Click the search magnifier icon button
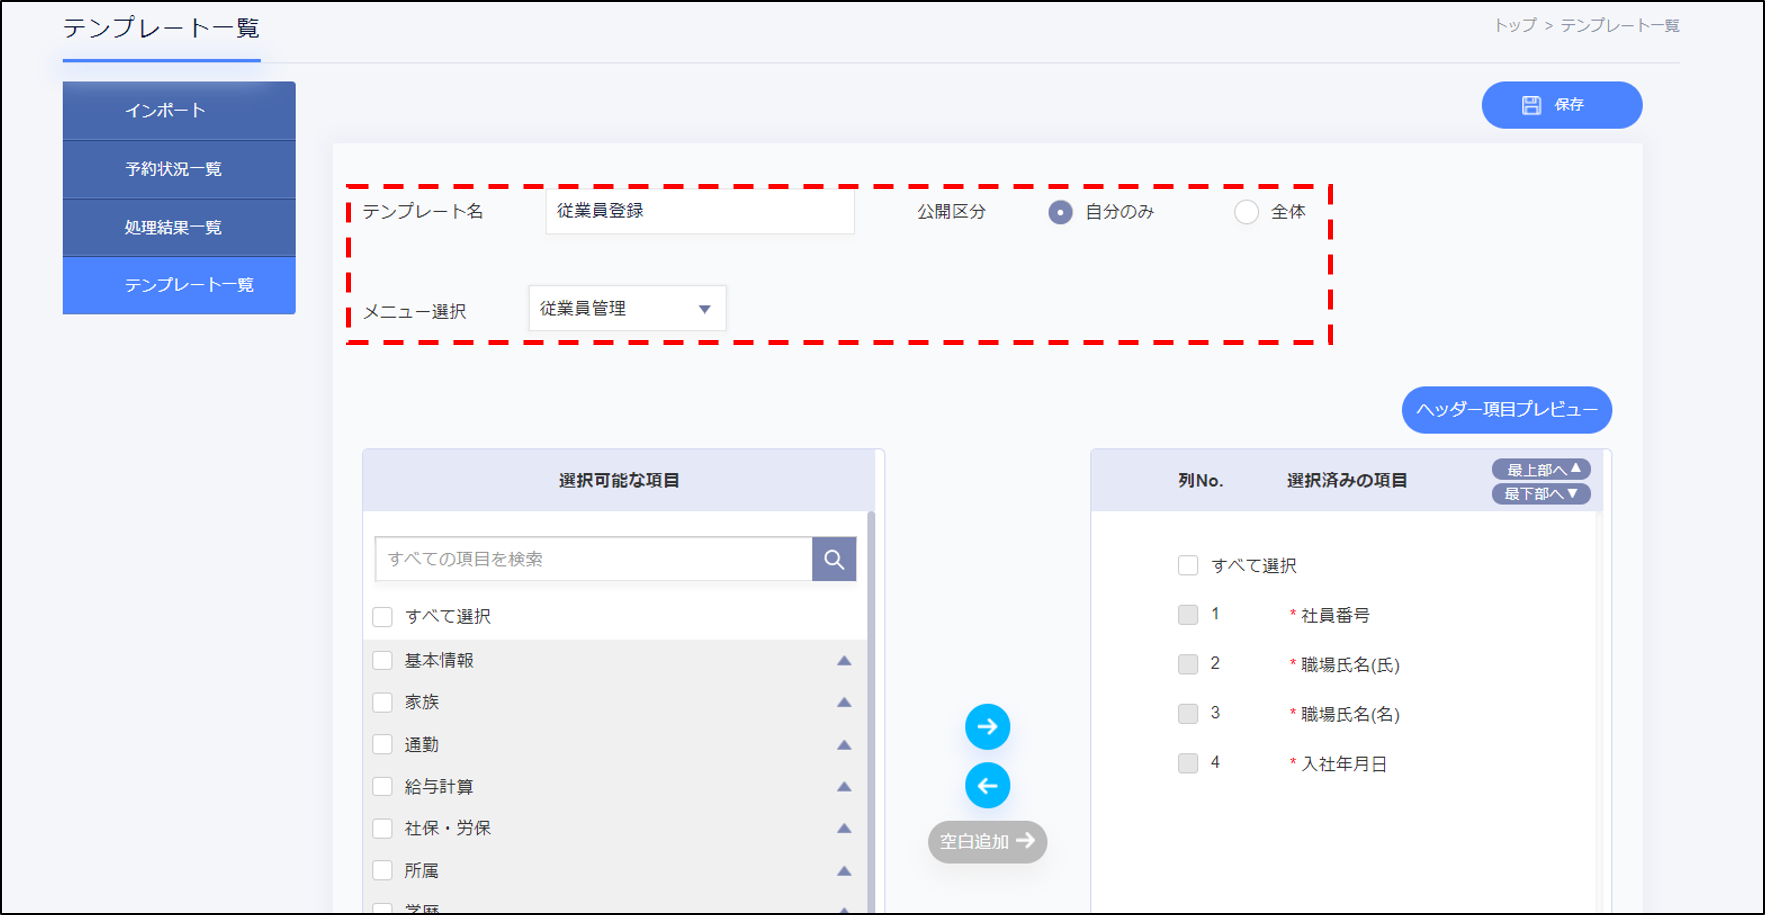This screenshot has height=915, width=1765. point(834,559)
